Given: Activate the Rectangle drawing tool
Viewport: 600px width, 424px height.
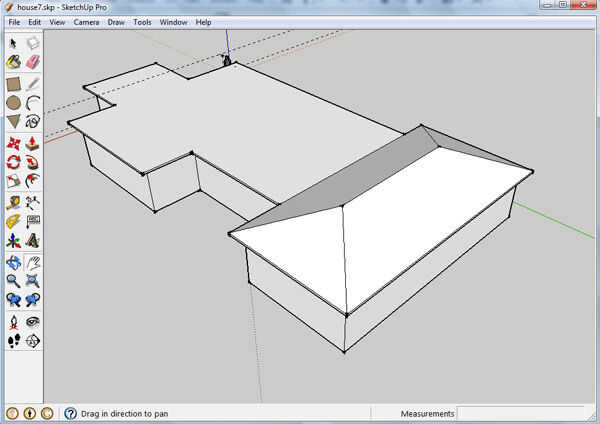Looking at the screenshot, I should point(13,85).
